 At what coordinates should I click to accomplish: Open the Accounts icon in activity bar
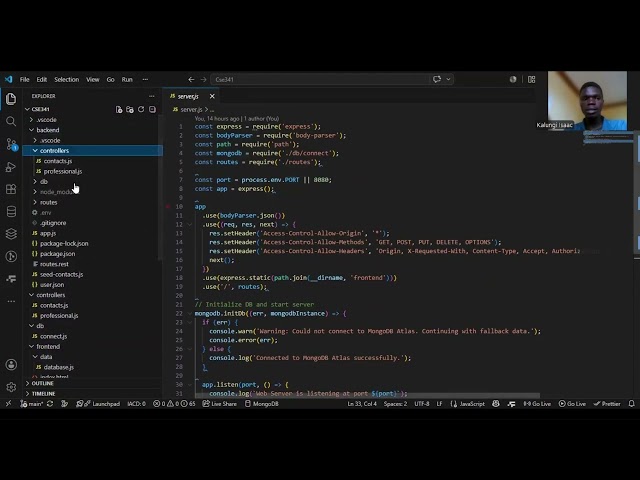pyautogui.click(x=11, y=364)
